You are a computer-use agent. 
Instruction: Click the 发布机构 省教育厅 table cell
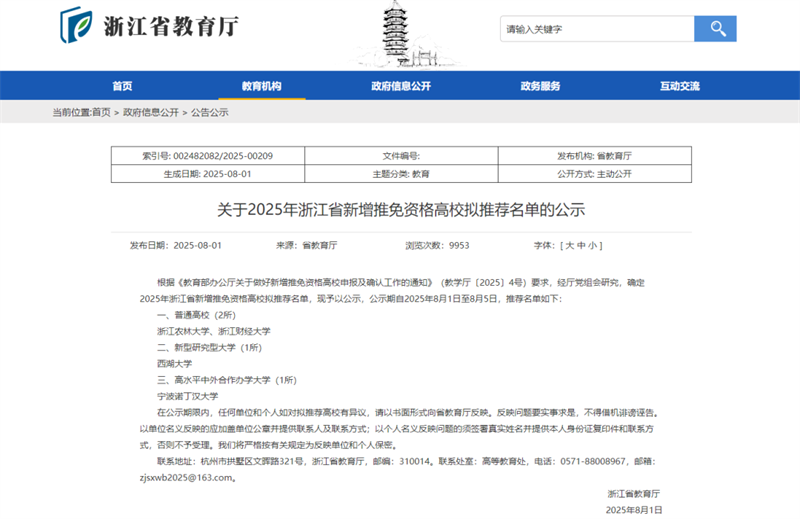click(595, 156)
